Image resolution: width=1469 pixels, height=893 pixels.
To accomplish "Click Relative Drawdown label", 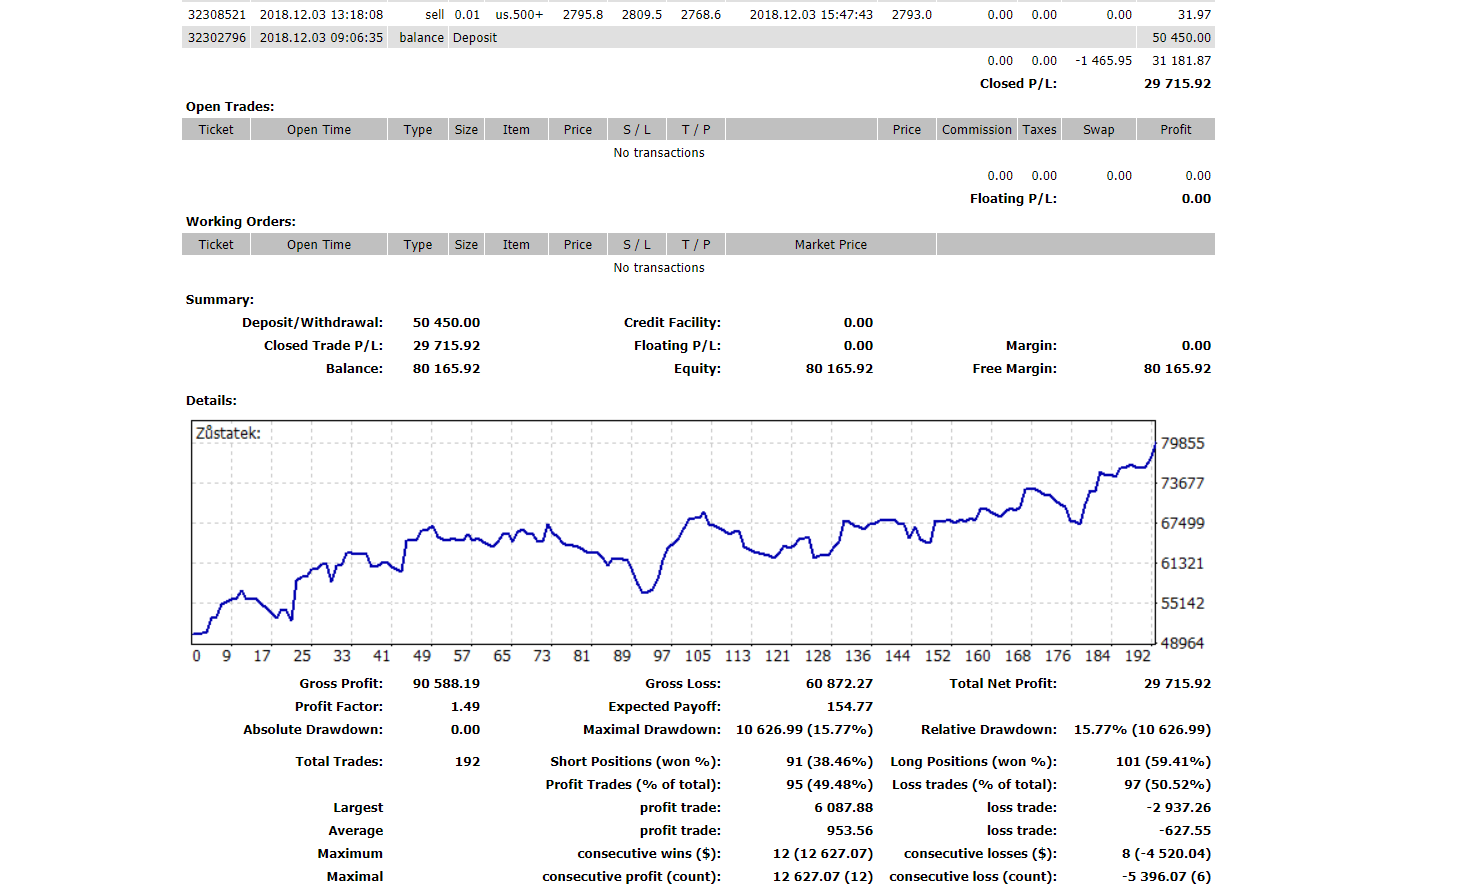I will (x=989, y=730).
